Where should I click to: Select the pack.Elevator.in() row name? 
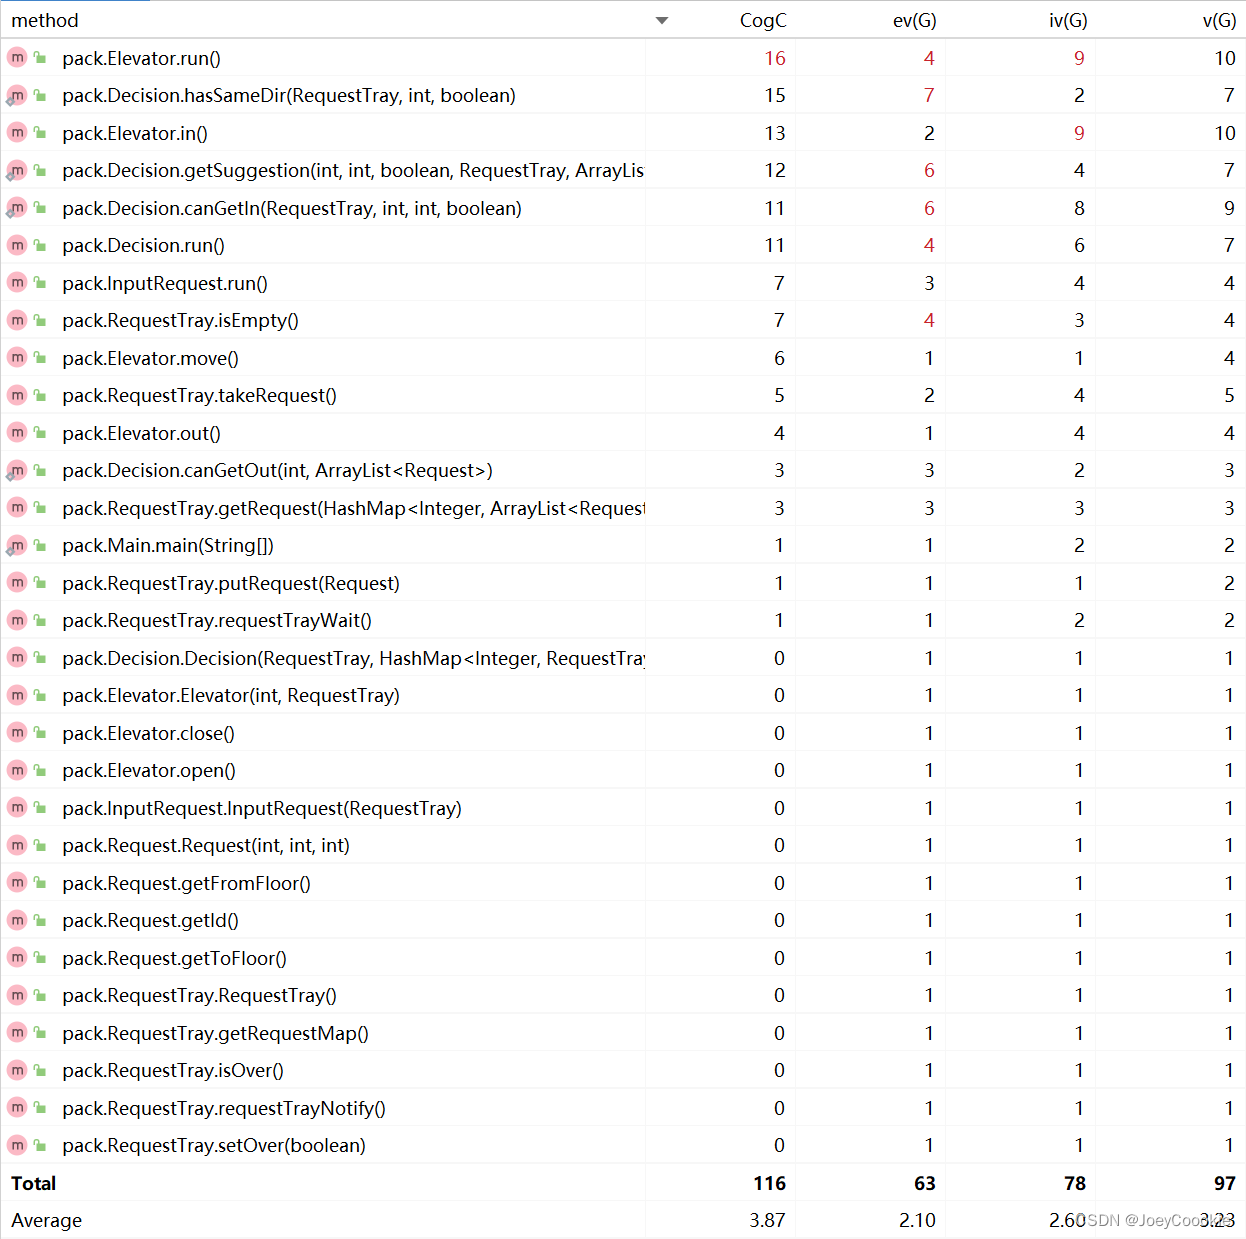pos(135,133)
